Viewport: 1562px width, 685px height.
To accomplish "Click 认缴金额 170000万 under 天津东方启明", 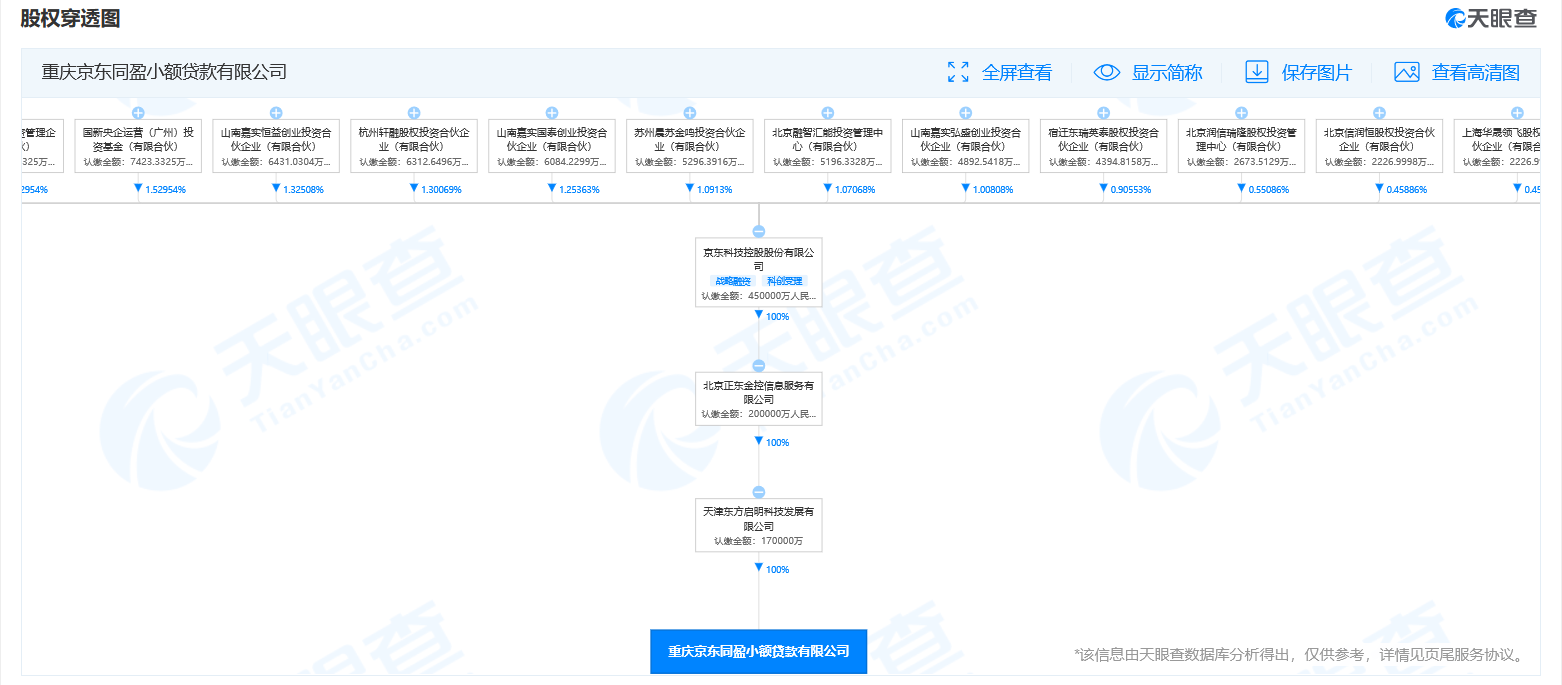I will point(759,541).
